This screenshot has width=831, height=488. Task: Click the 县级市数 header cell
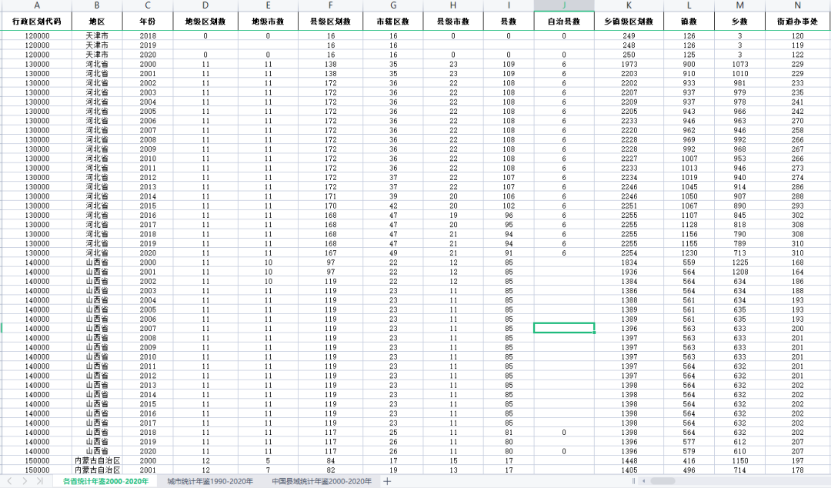point(453,21)
